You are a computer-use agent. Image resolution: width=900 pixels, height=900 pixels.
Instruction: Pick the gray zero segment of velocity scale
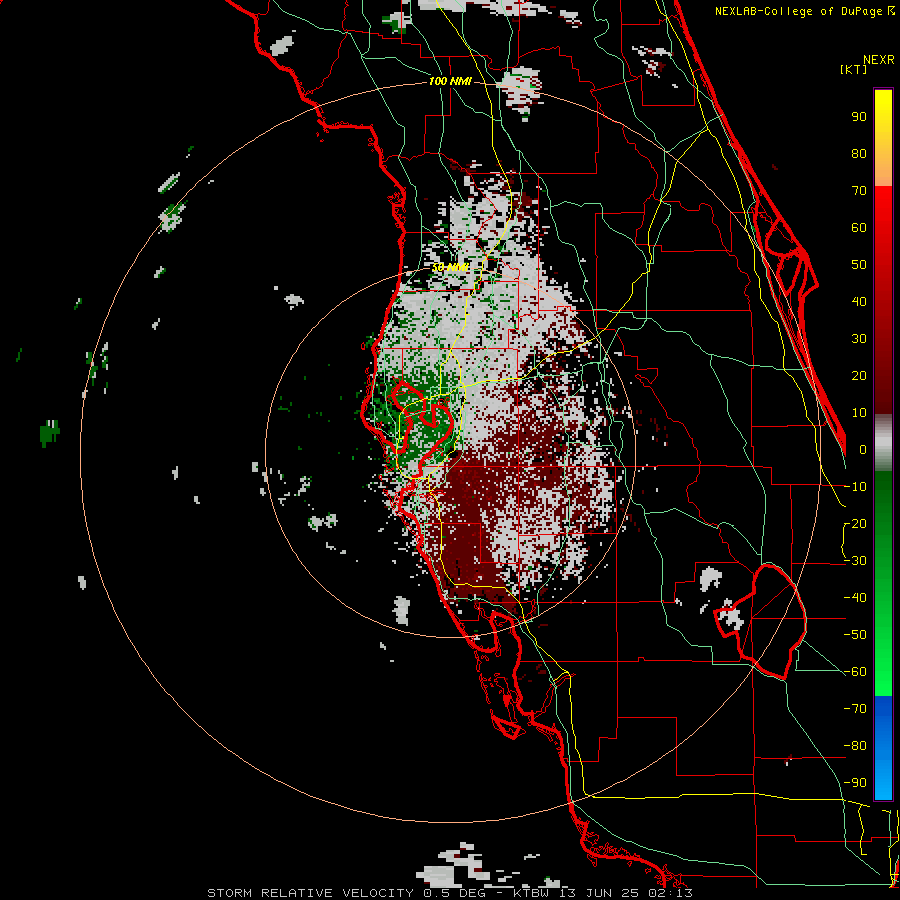pyautogui.click(x=883, y=443)
